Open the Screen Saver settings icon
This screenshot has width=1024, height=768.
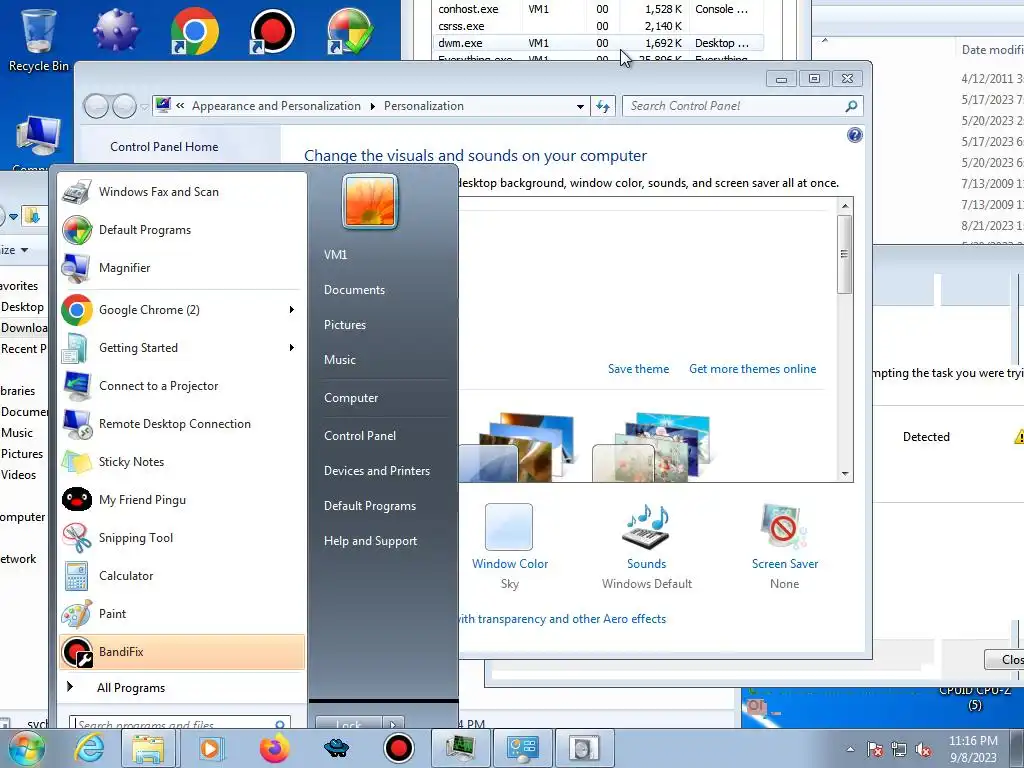point(784,526)
